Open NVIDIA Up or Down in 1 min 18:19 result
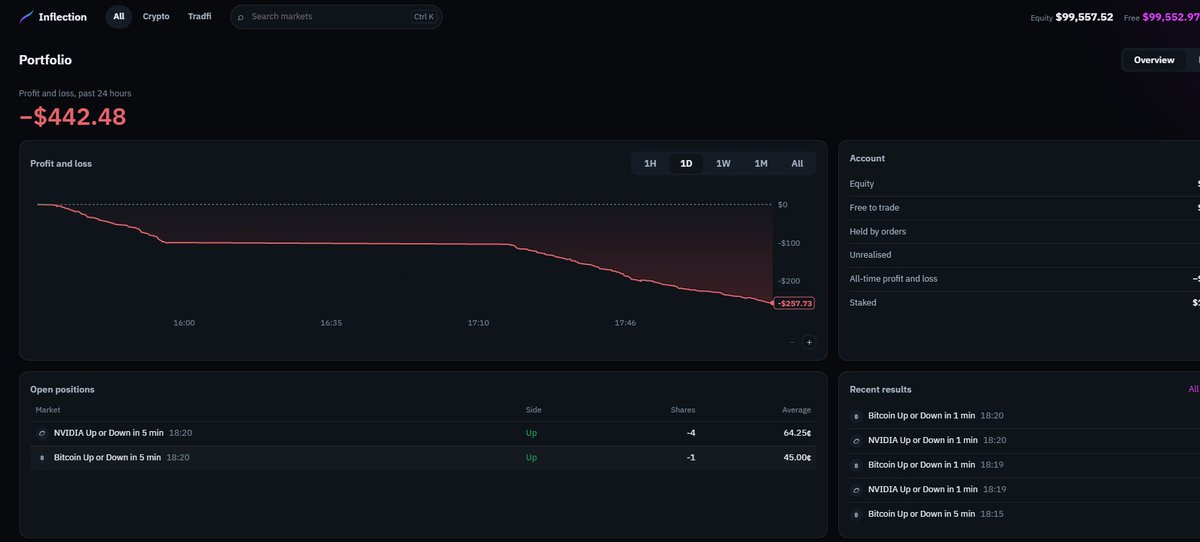The image size is (1200, 542). coord(1024,489)
